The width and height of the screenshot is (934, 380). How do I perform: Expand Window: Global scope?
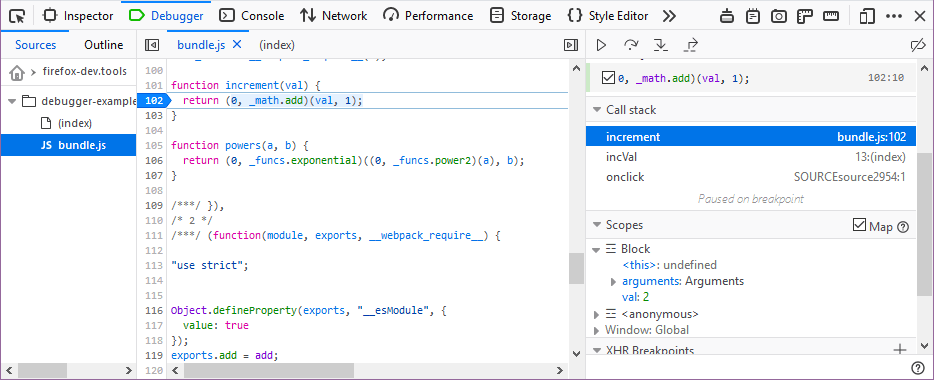596,330
